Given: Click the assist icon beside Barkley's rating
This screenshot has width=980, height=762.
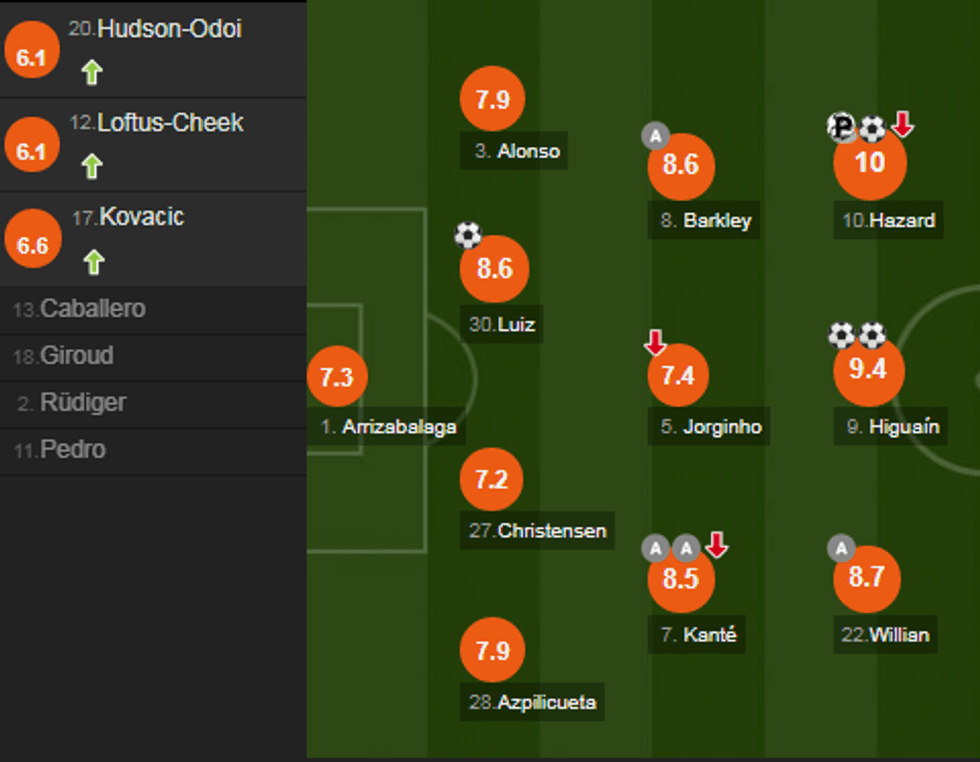Looking at the screenshot, I should click(655, 135).
